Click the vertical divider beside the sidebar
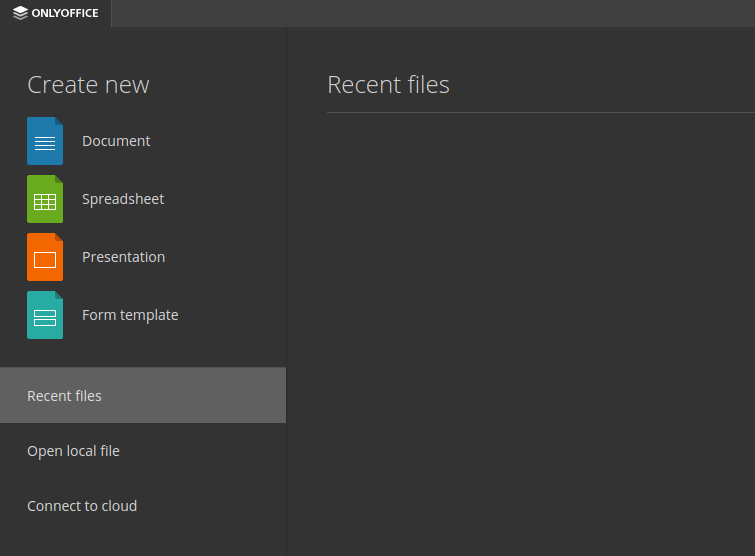The height and width of the screenshot is (556, 755). pos(286,291)
